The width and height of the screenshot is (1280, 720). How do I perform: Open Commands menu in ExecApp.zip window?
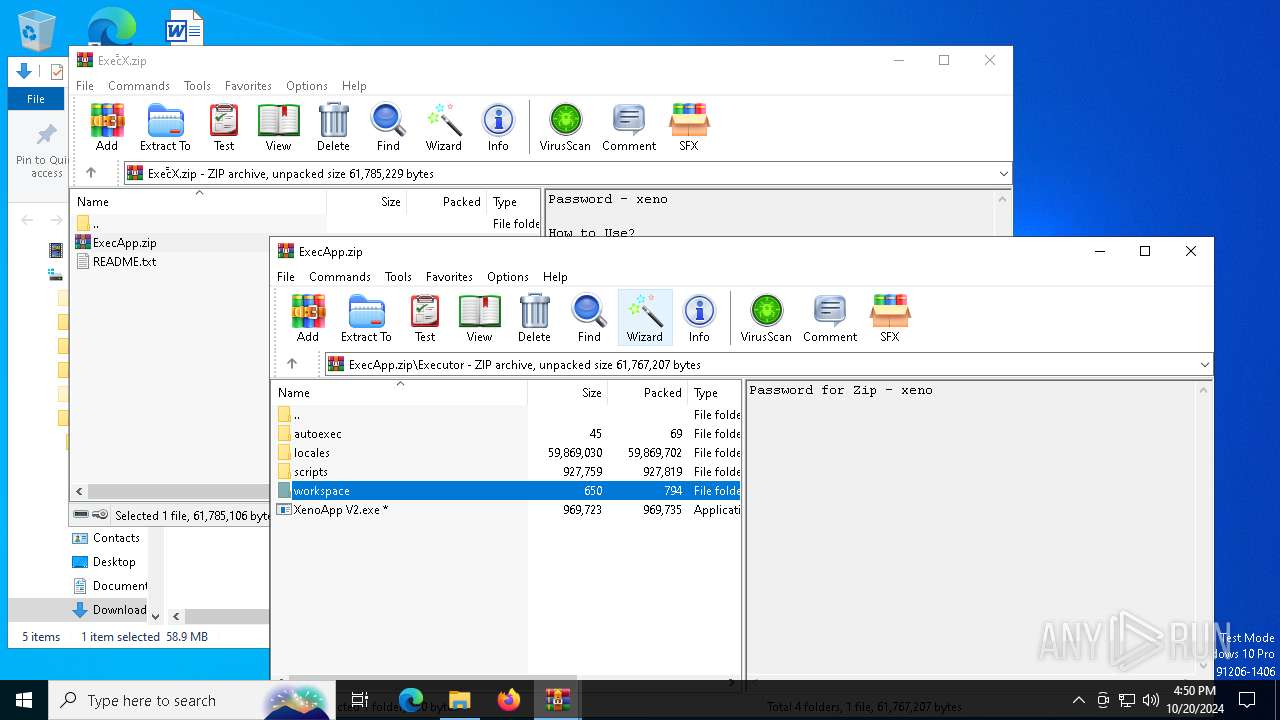point(340,277)
